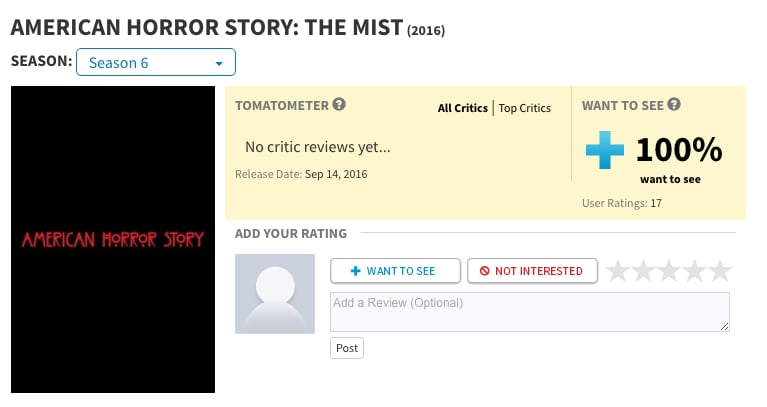Rate one star in the rating row

point(618,271)
